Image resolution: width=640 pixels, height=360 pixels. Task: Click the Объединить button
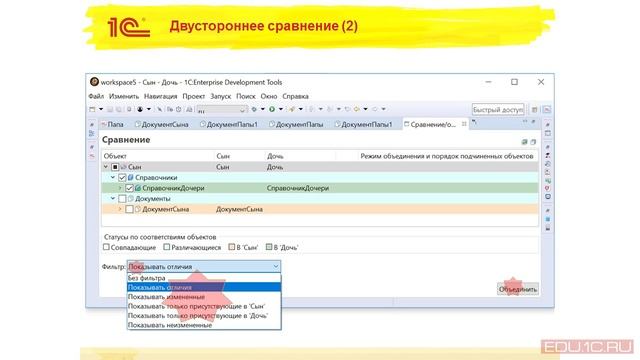[518, 289]
